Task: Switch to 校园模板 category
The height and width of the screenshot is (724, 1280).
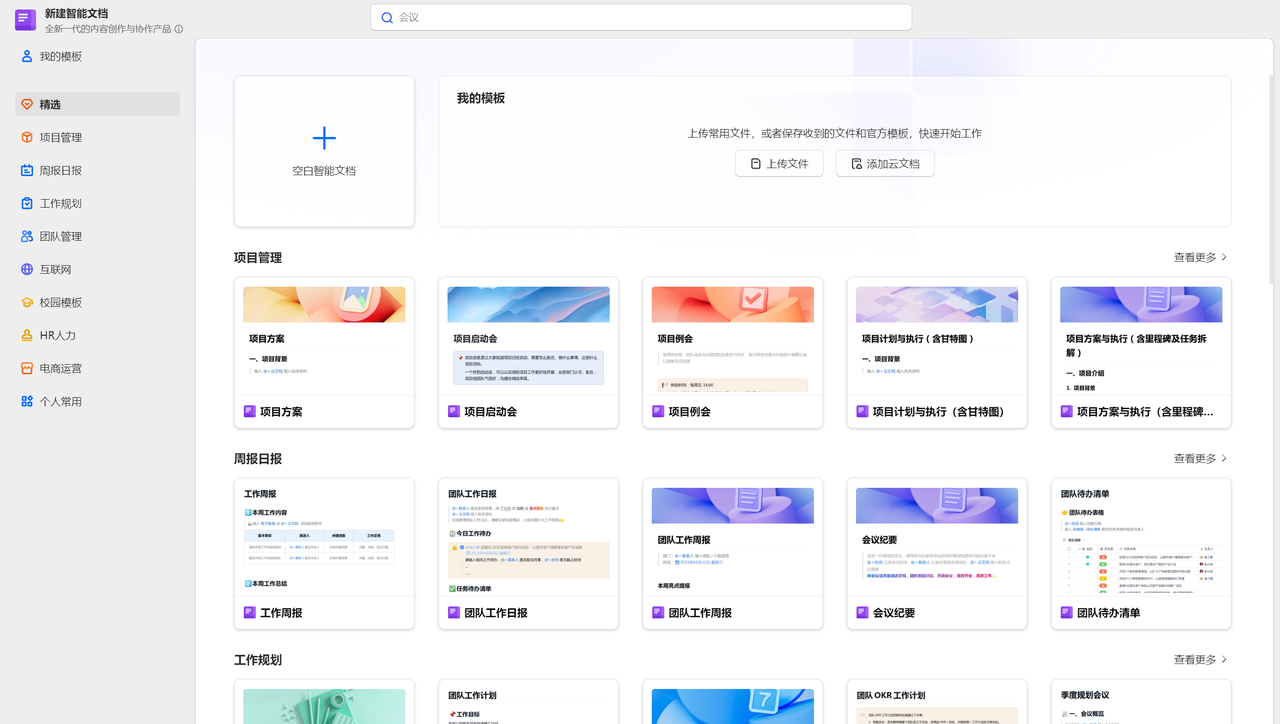Action: [x=97, y=302]
